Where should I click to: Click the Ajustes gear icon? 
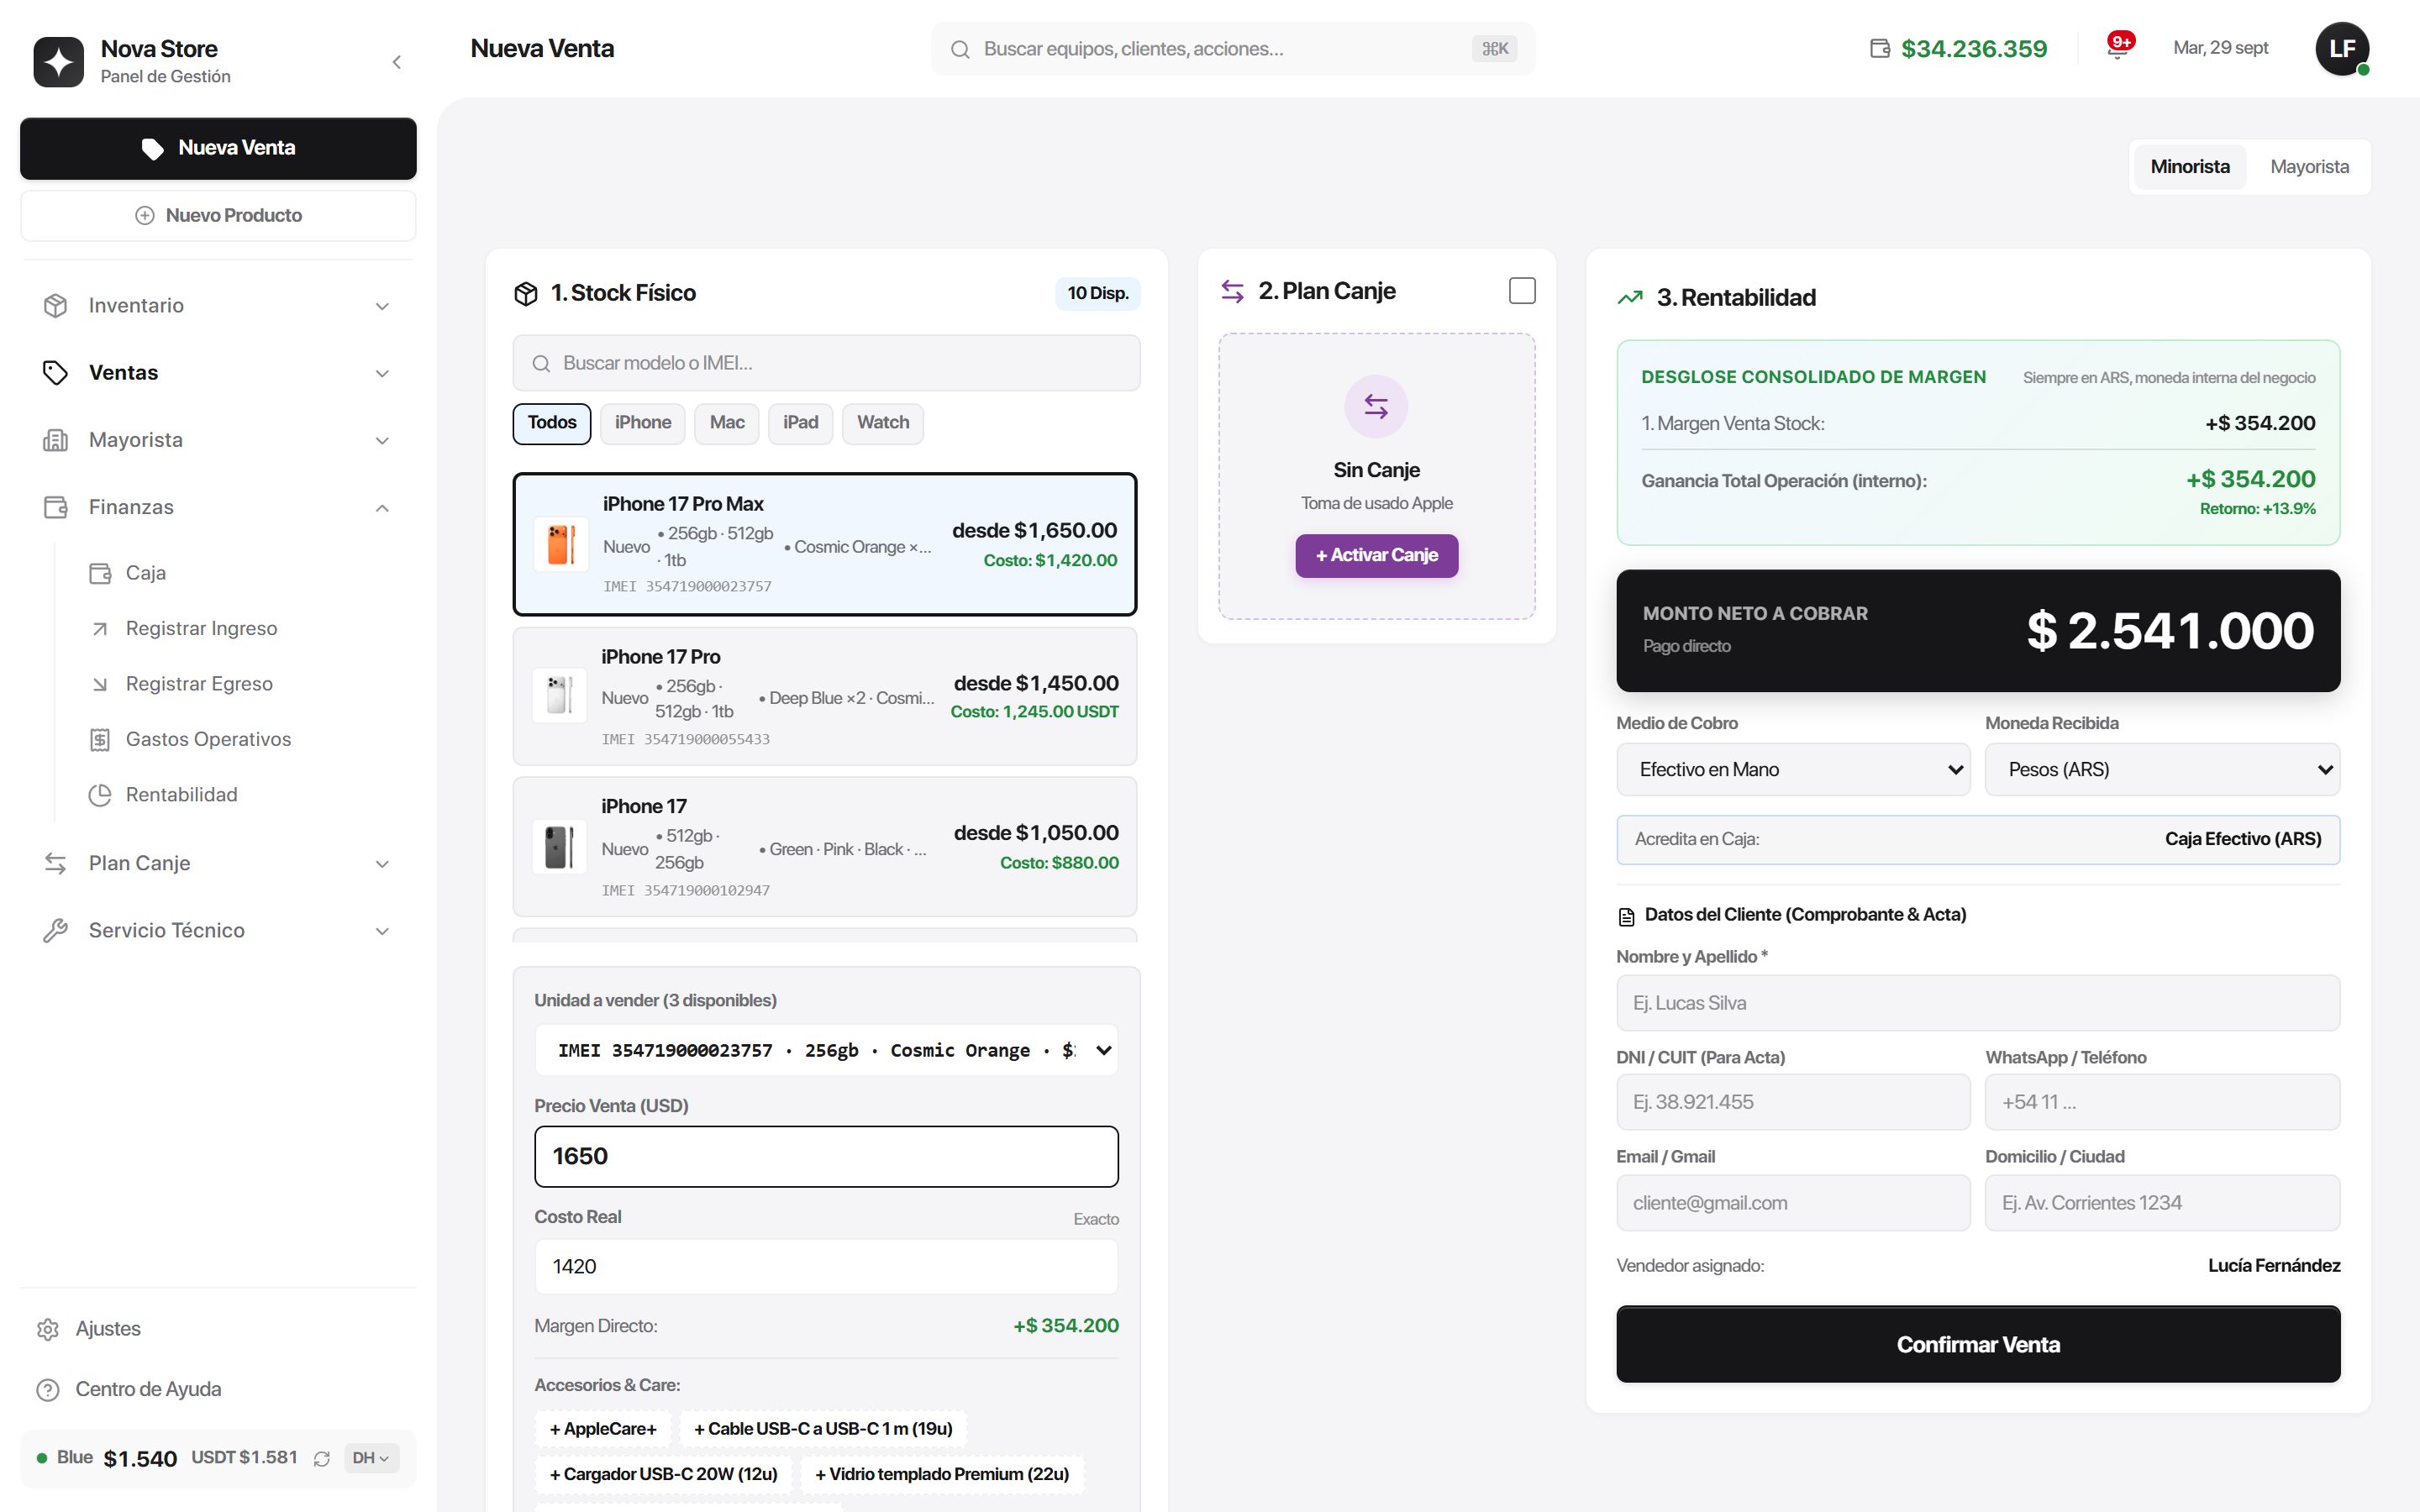point(48,1329)
